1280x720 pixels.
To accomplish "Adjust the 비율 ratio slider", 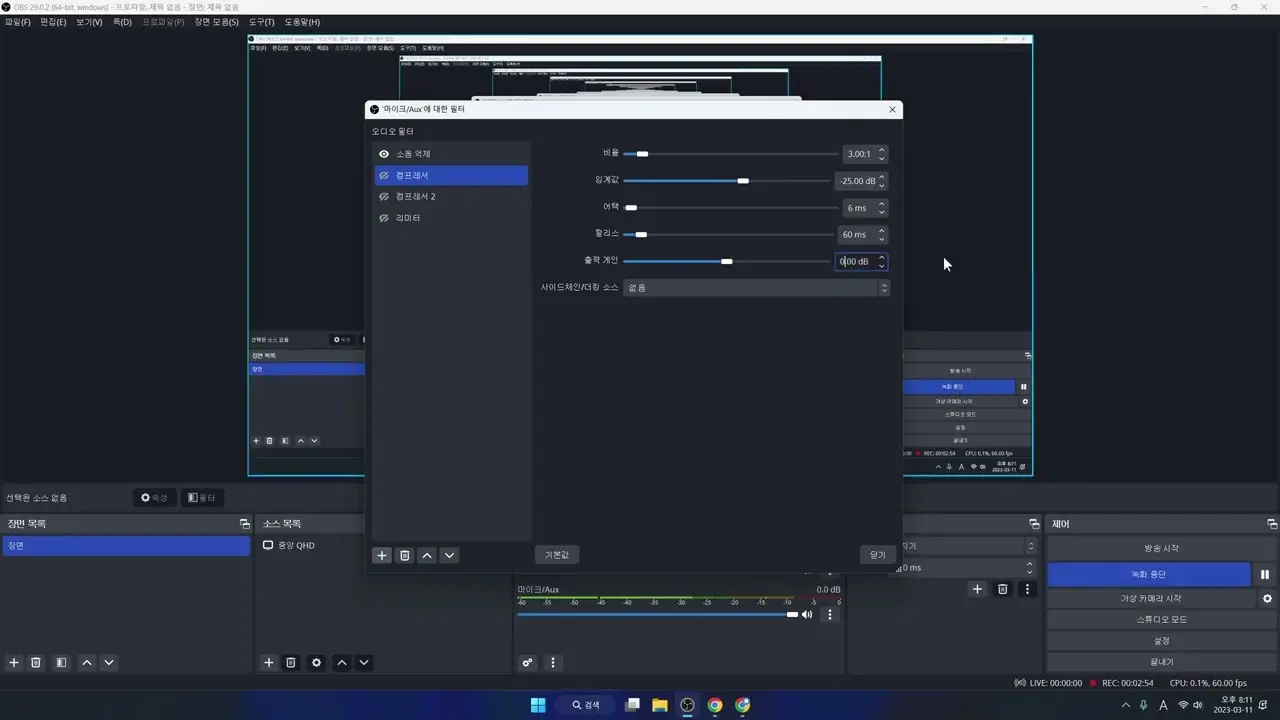I will [730, 154].
